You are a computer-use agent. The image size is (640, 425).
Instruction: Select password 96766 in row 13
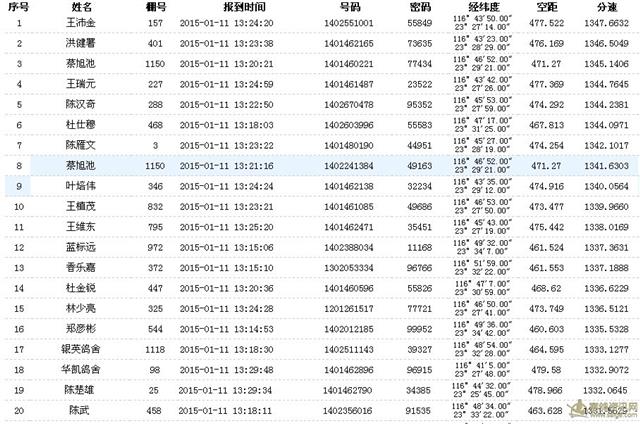419,268
